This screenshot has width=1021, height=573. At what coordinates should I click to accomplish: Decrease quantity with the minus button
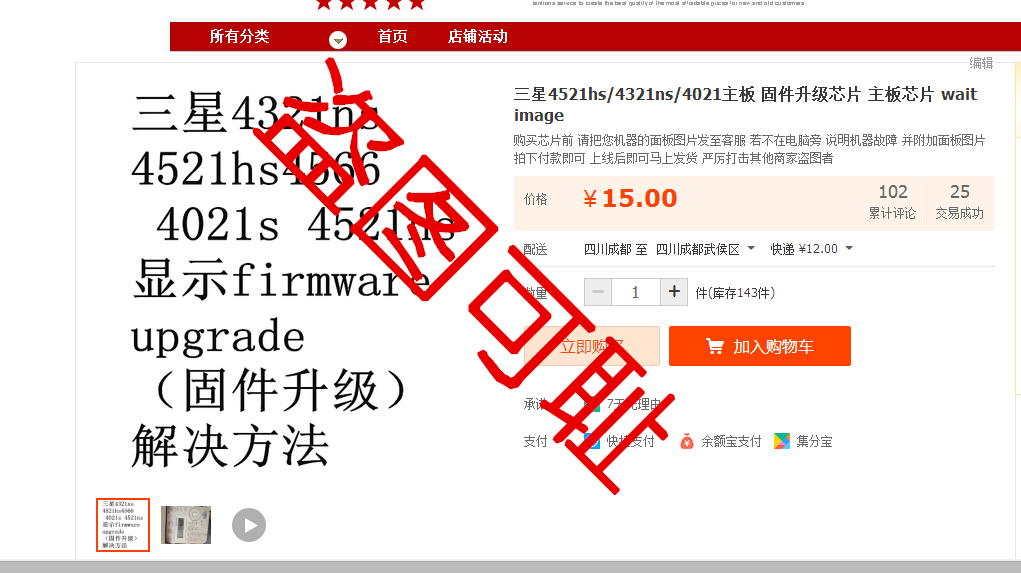pos(598,292)
